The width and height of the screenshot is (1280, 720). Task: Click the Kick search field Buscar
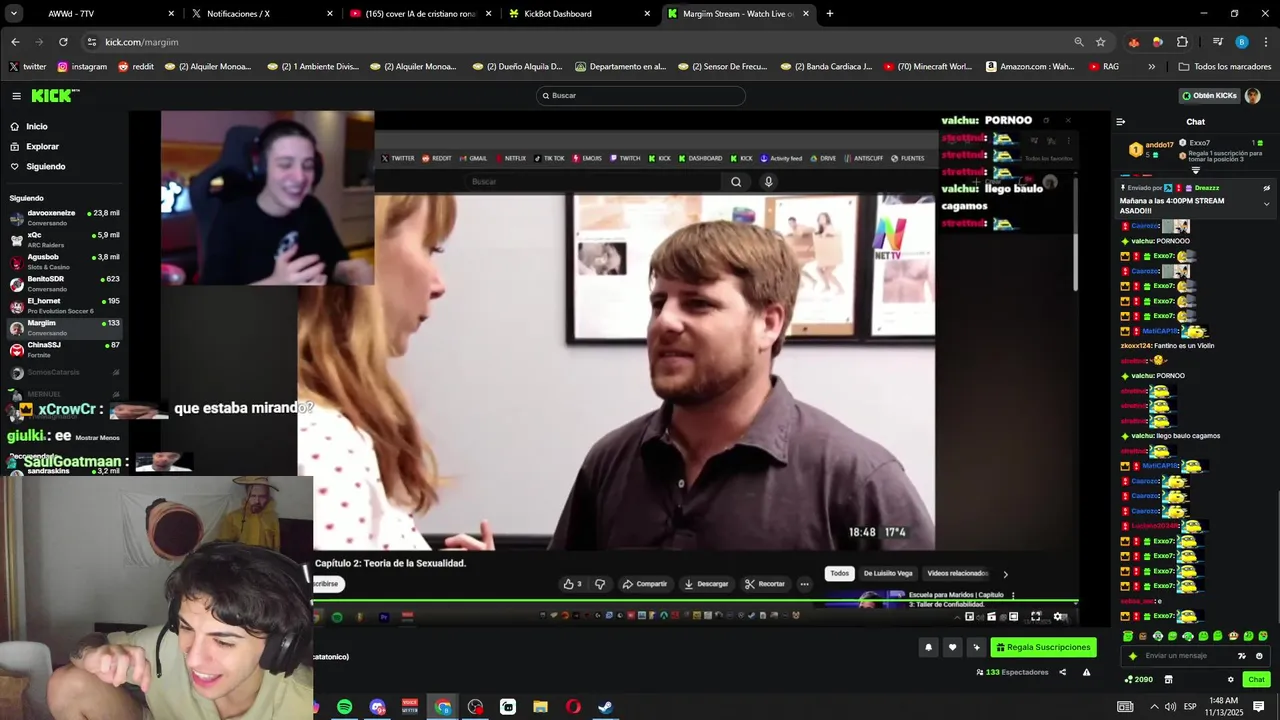(640, 96)
